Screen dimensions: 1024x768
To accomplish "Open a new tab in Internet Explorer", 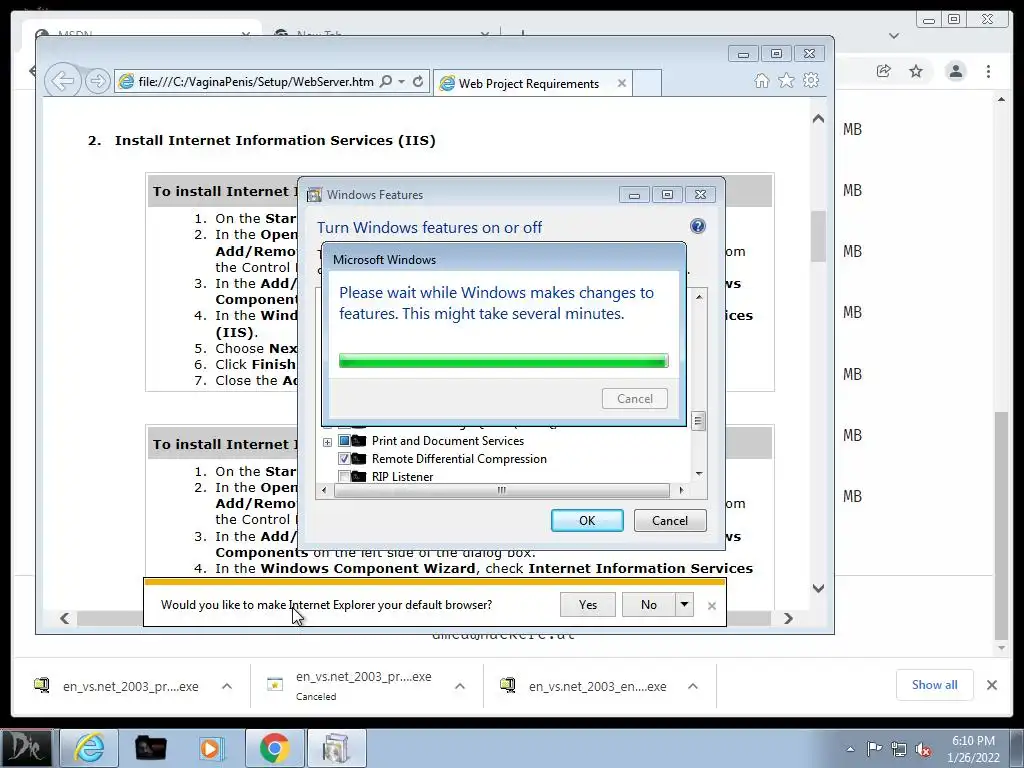I will click(x=647, y=84).
